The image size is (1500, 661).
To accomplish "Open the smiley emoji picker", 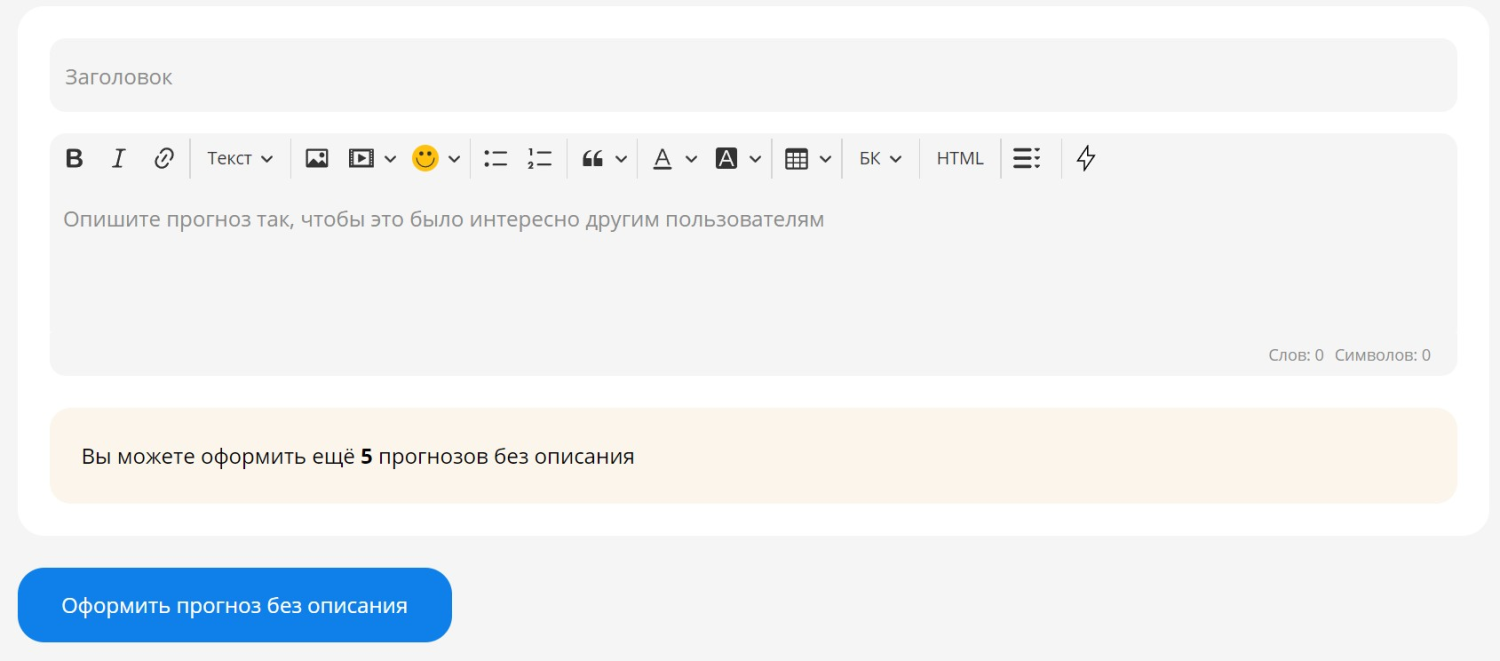I will 426,158.
